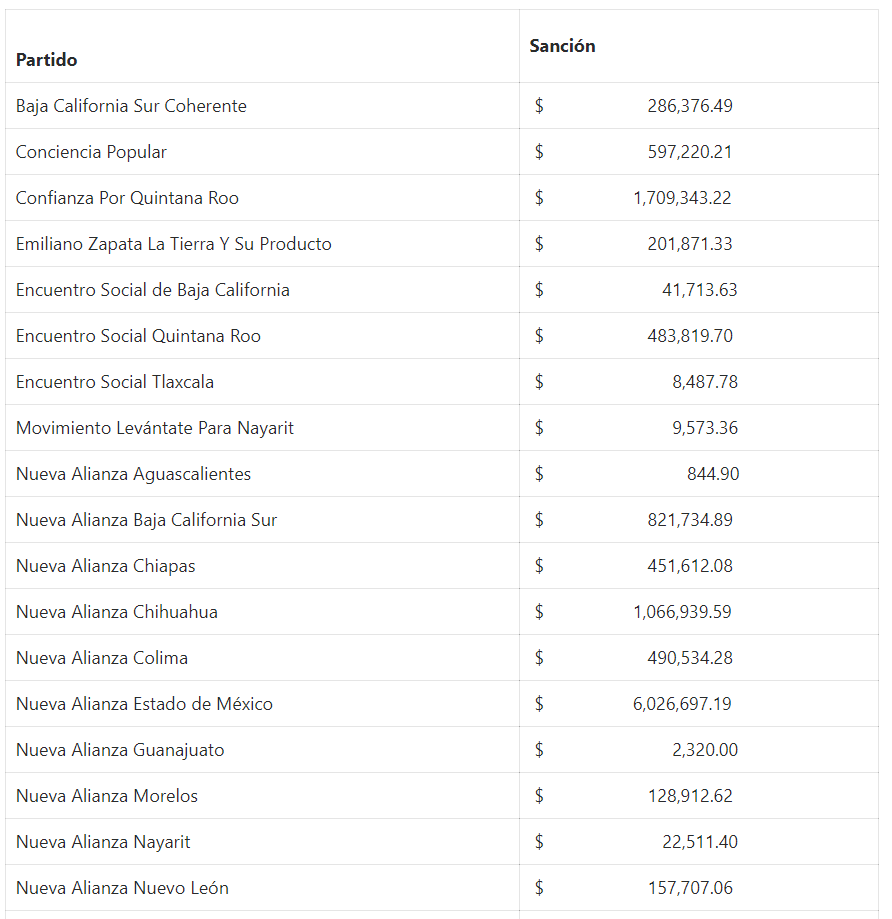Select the Baja California Sur Coherente cell
892x919 pixels.
tap(131, 106)
